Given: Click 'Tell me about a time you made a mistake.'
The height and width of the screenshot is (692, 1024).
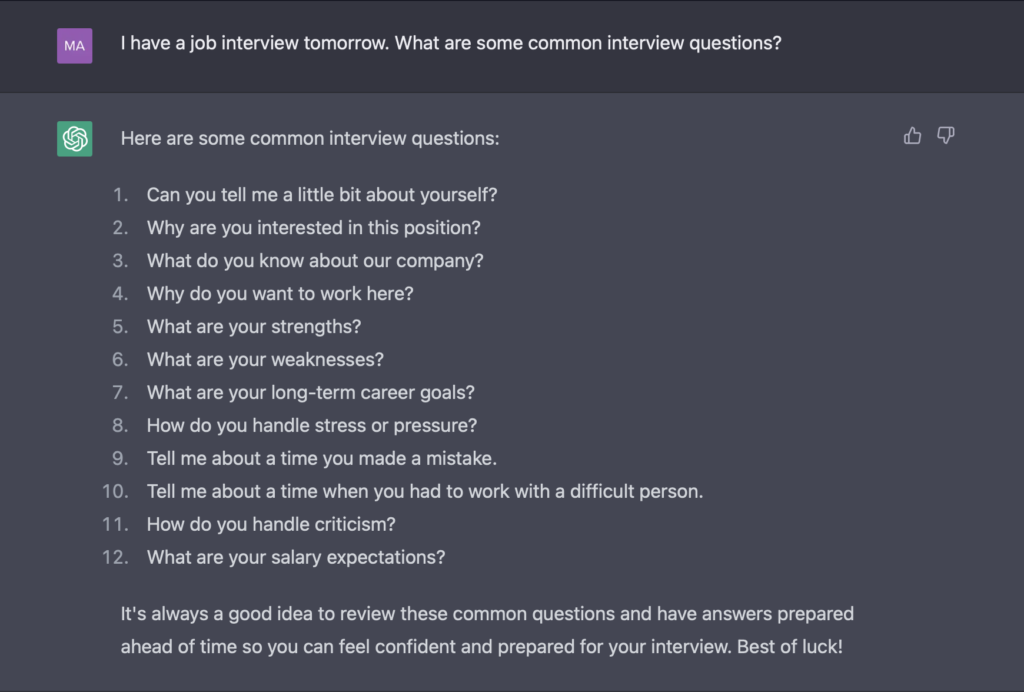Looking at the screenshot, I should tap(322, 458).
